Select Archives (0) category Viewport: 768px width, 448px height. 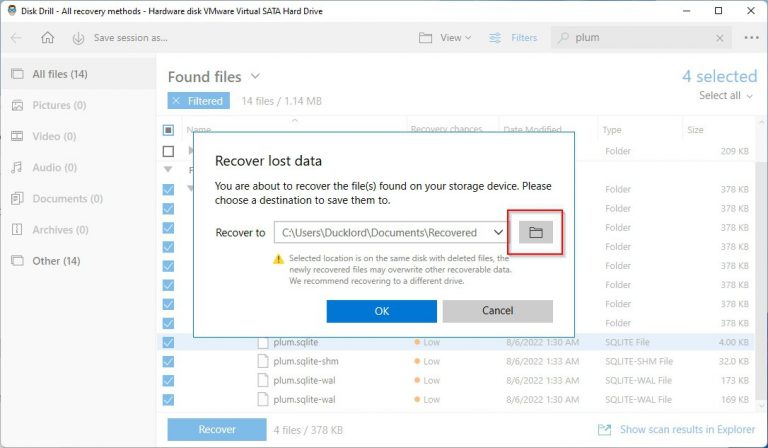pos(78,230)
